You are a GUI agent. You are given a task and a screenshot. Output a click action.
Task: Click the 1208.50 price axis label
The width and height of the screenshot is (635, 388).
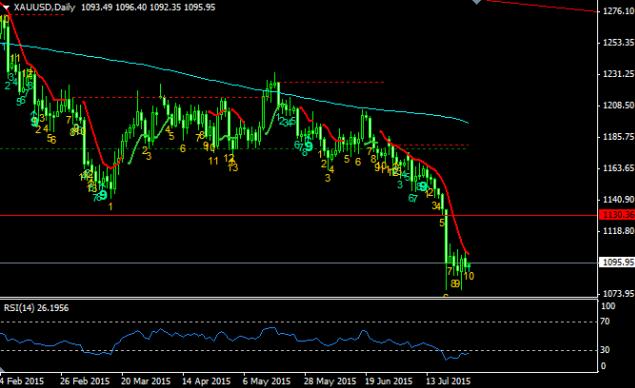618,105
